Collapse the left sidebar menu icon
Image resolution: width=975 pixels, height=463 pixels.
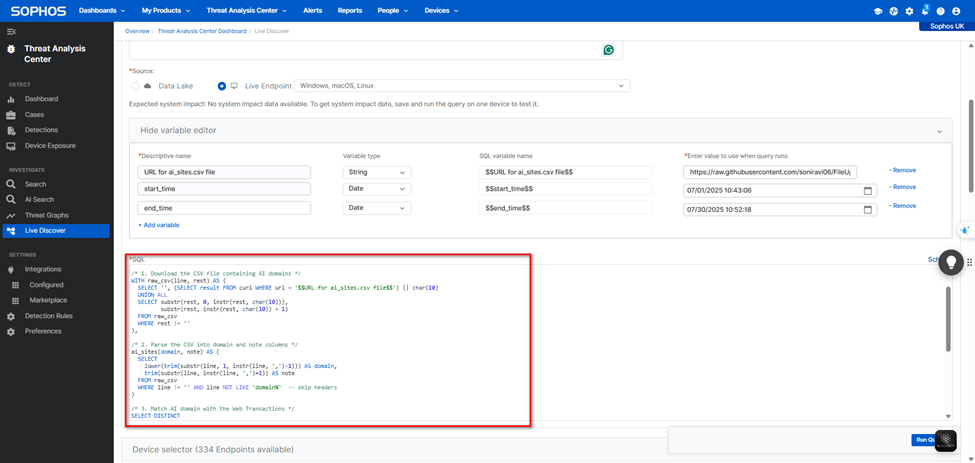11,32
